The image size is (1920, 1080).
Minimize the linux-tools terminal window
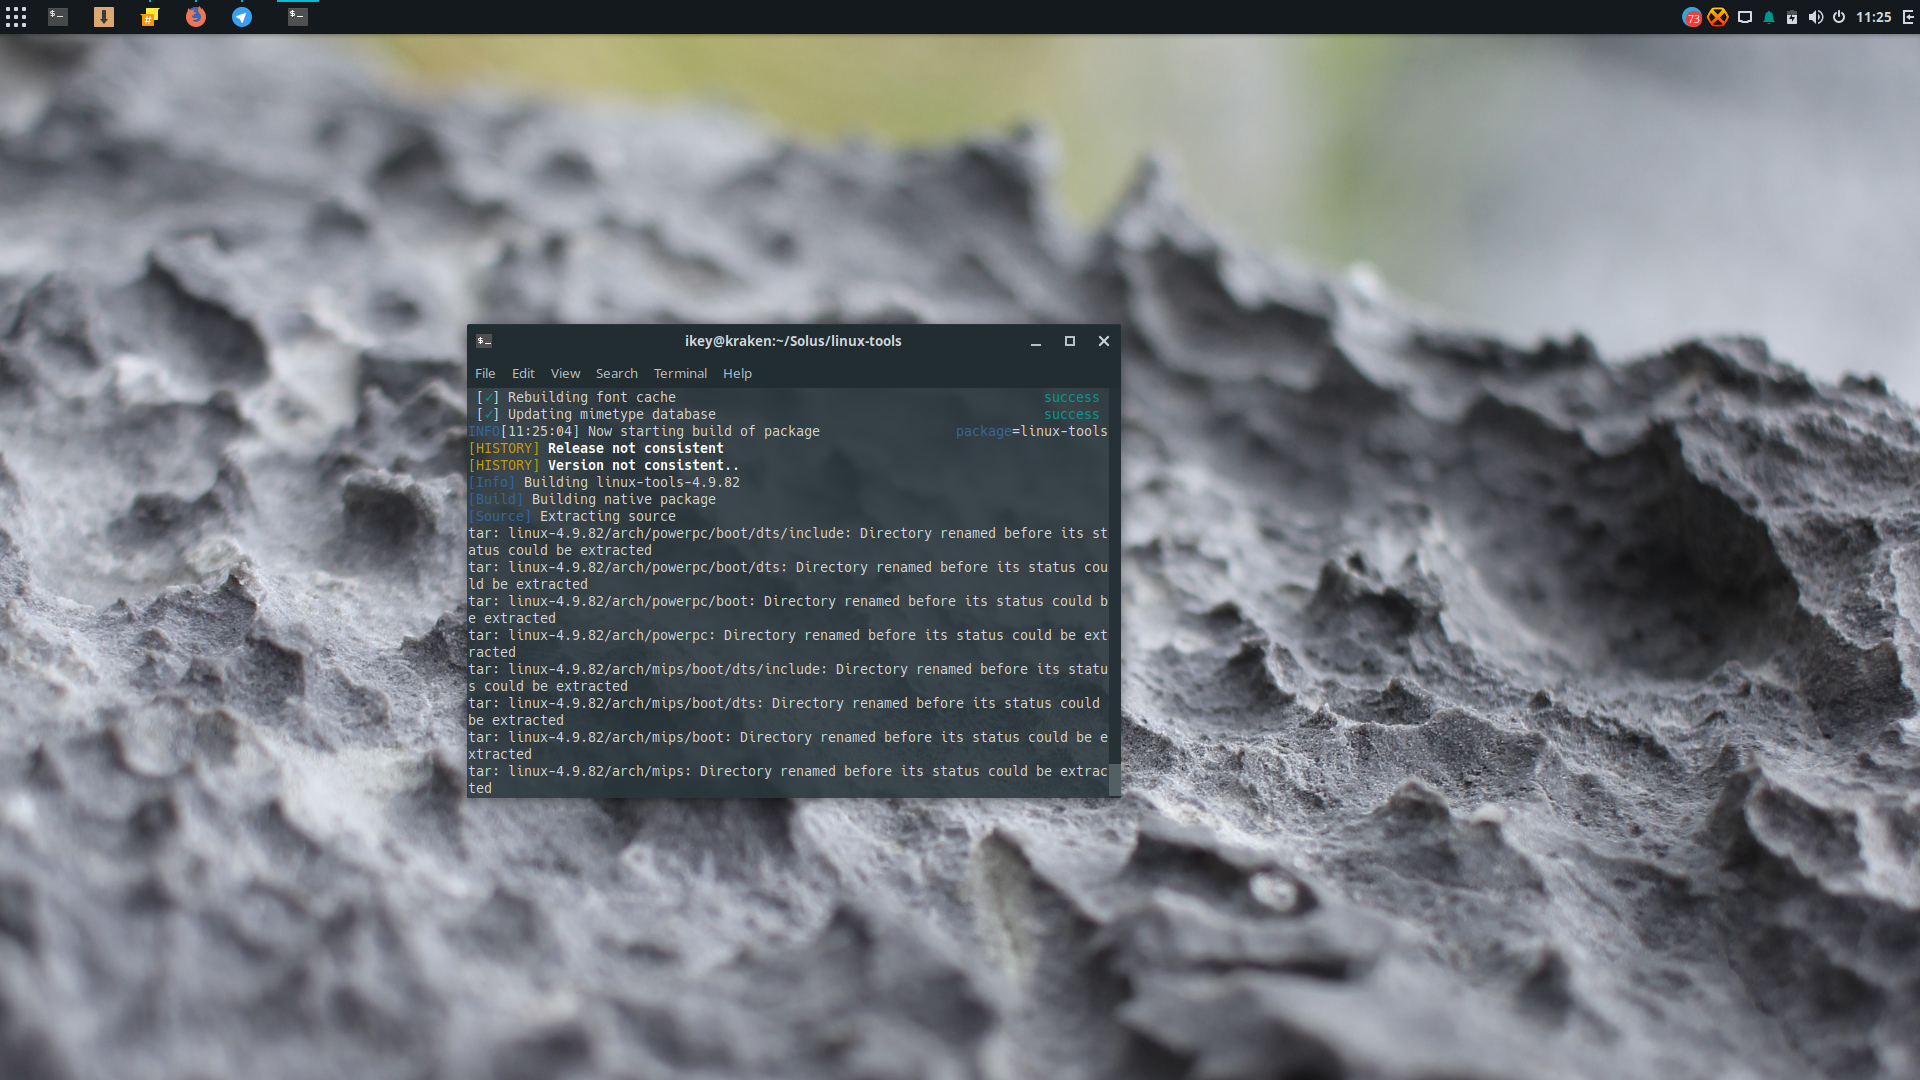(x=1036, y=341)
